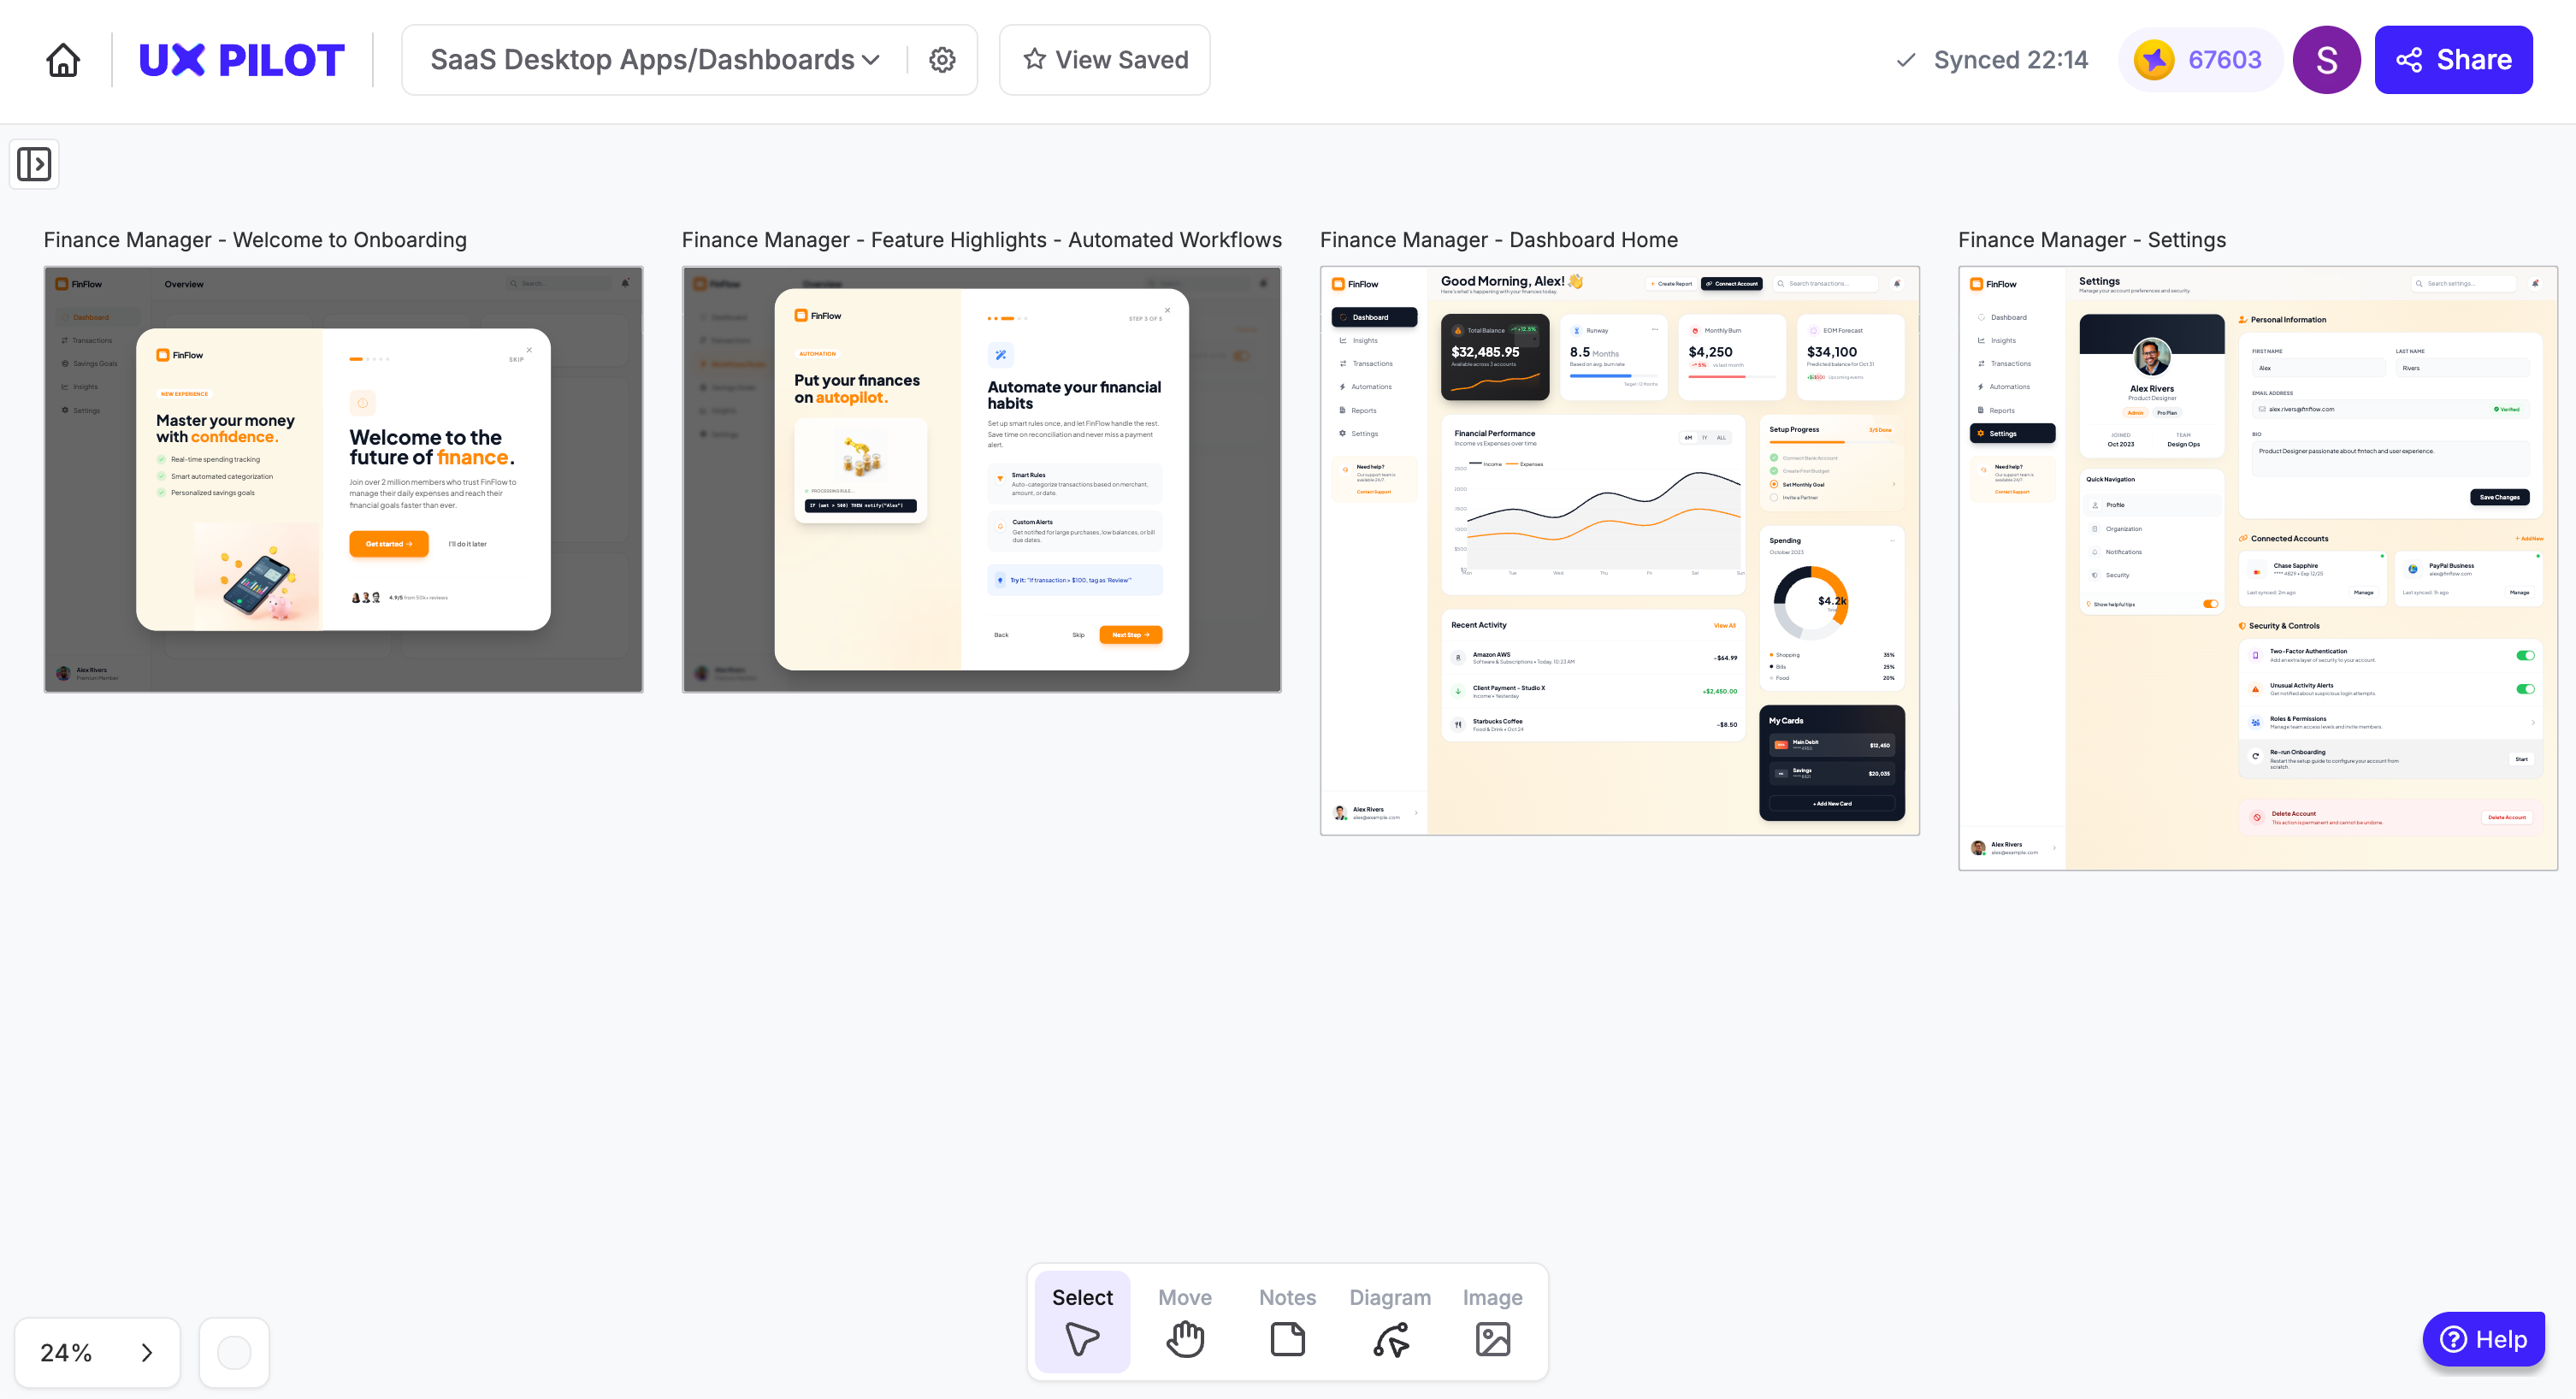This screenshot has width=2576, height=1399.
Task: Click the home icon
Action: (63, 60)
